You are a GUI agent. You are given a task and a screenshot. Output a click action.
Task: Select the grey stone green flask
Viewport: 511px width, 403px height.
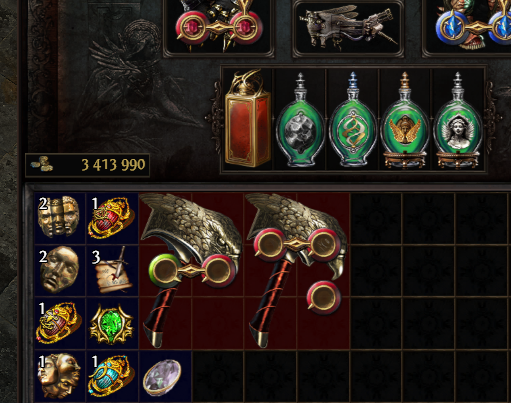point(300,119)
